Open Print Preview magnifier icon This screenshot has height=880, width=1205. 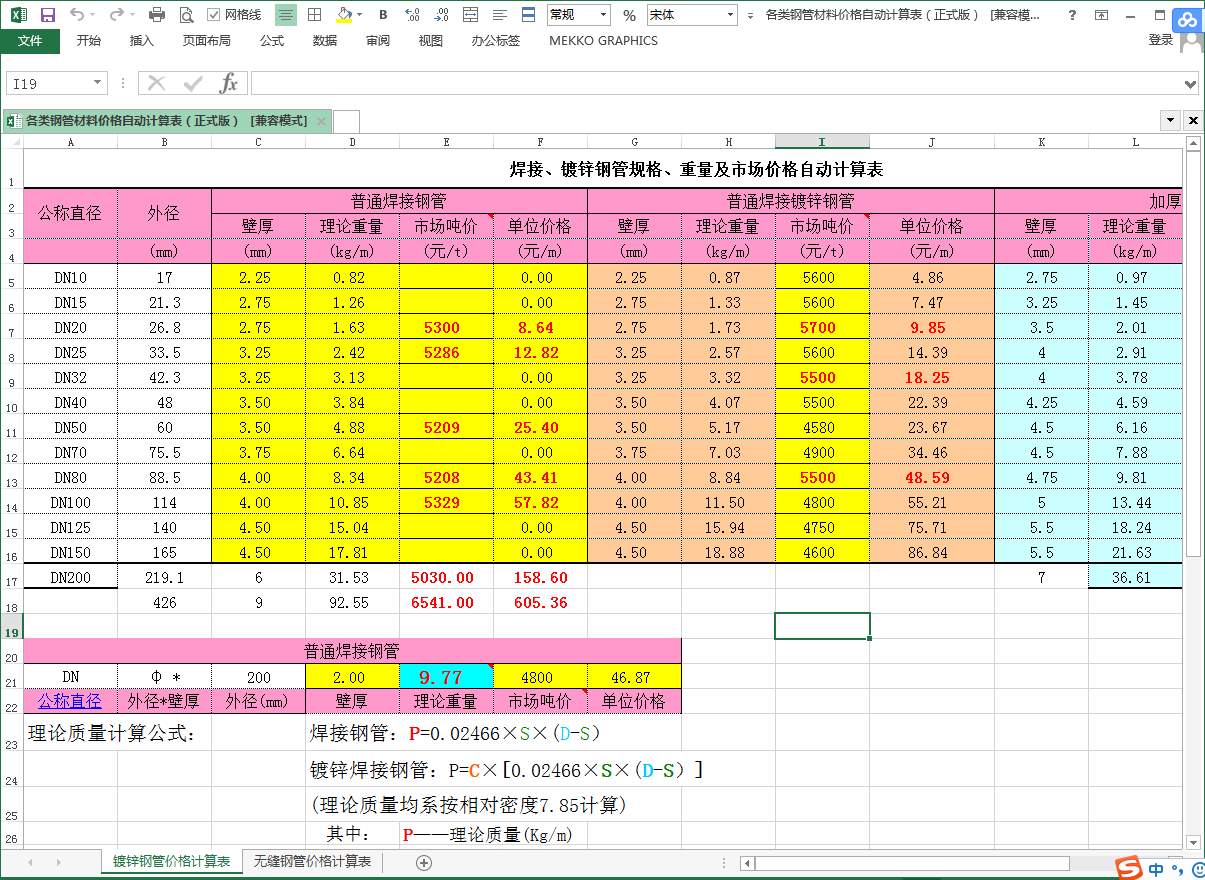click(x=186, y=15)
